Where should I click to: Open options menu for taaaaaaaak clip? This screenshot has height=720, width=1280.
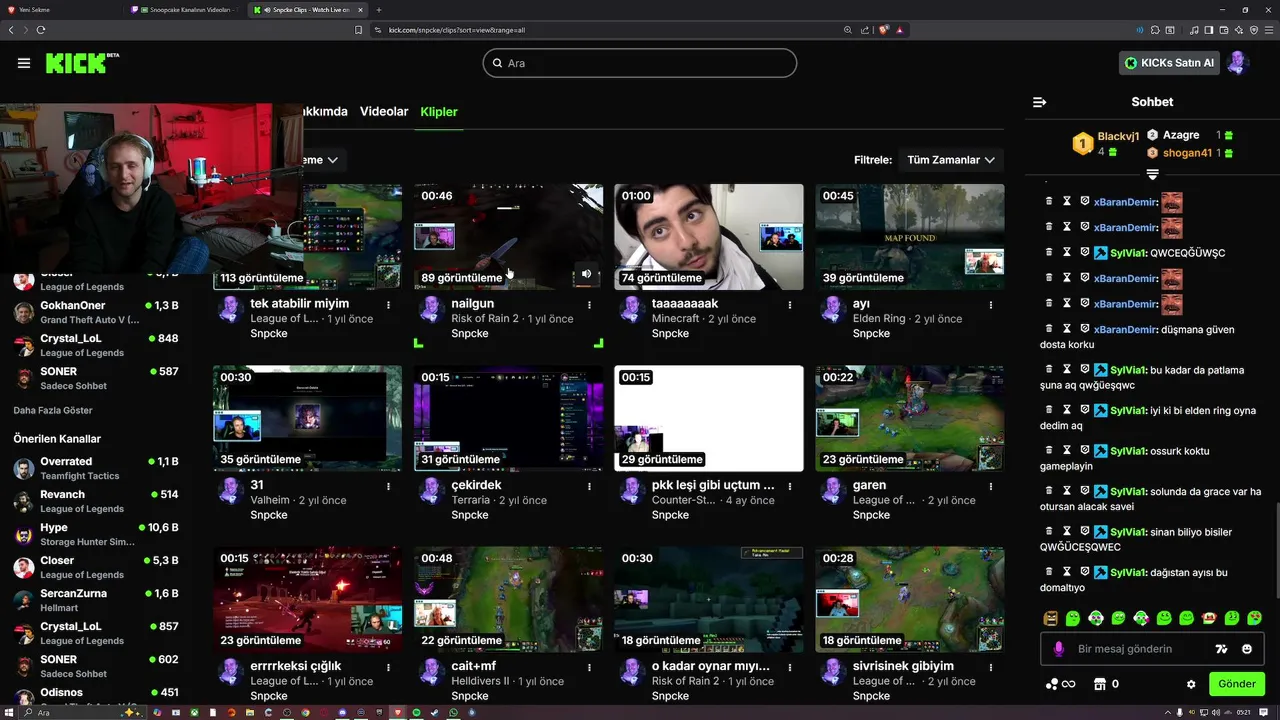click(790, 305)
